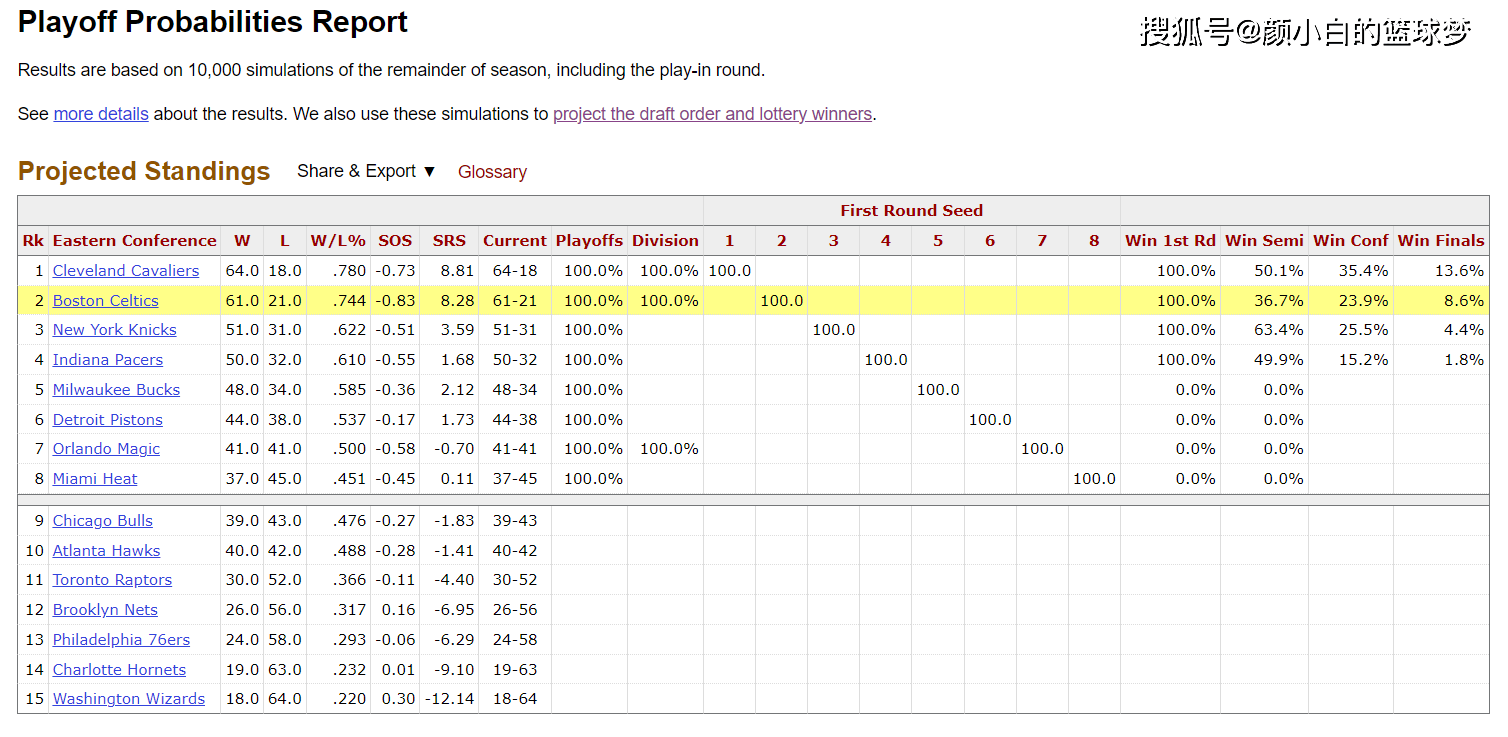The width and height of the screenshot is (1508, 737).
Task: Sort by the SOS column header
Action: (x=395, y=240)
